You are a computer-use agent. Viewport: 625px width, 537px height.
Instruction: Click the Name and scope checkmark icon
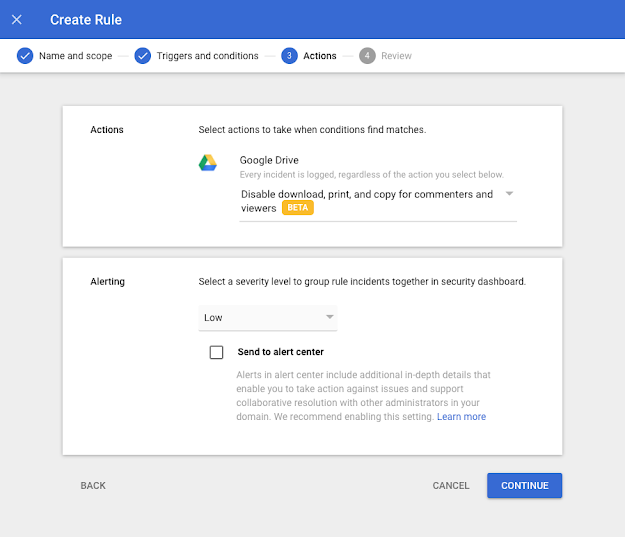25,56
